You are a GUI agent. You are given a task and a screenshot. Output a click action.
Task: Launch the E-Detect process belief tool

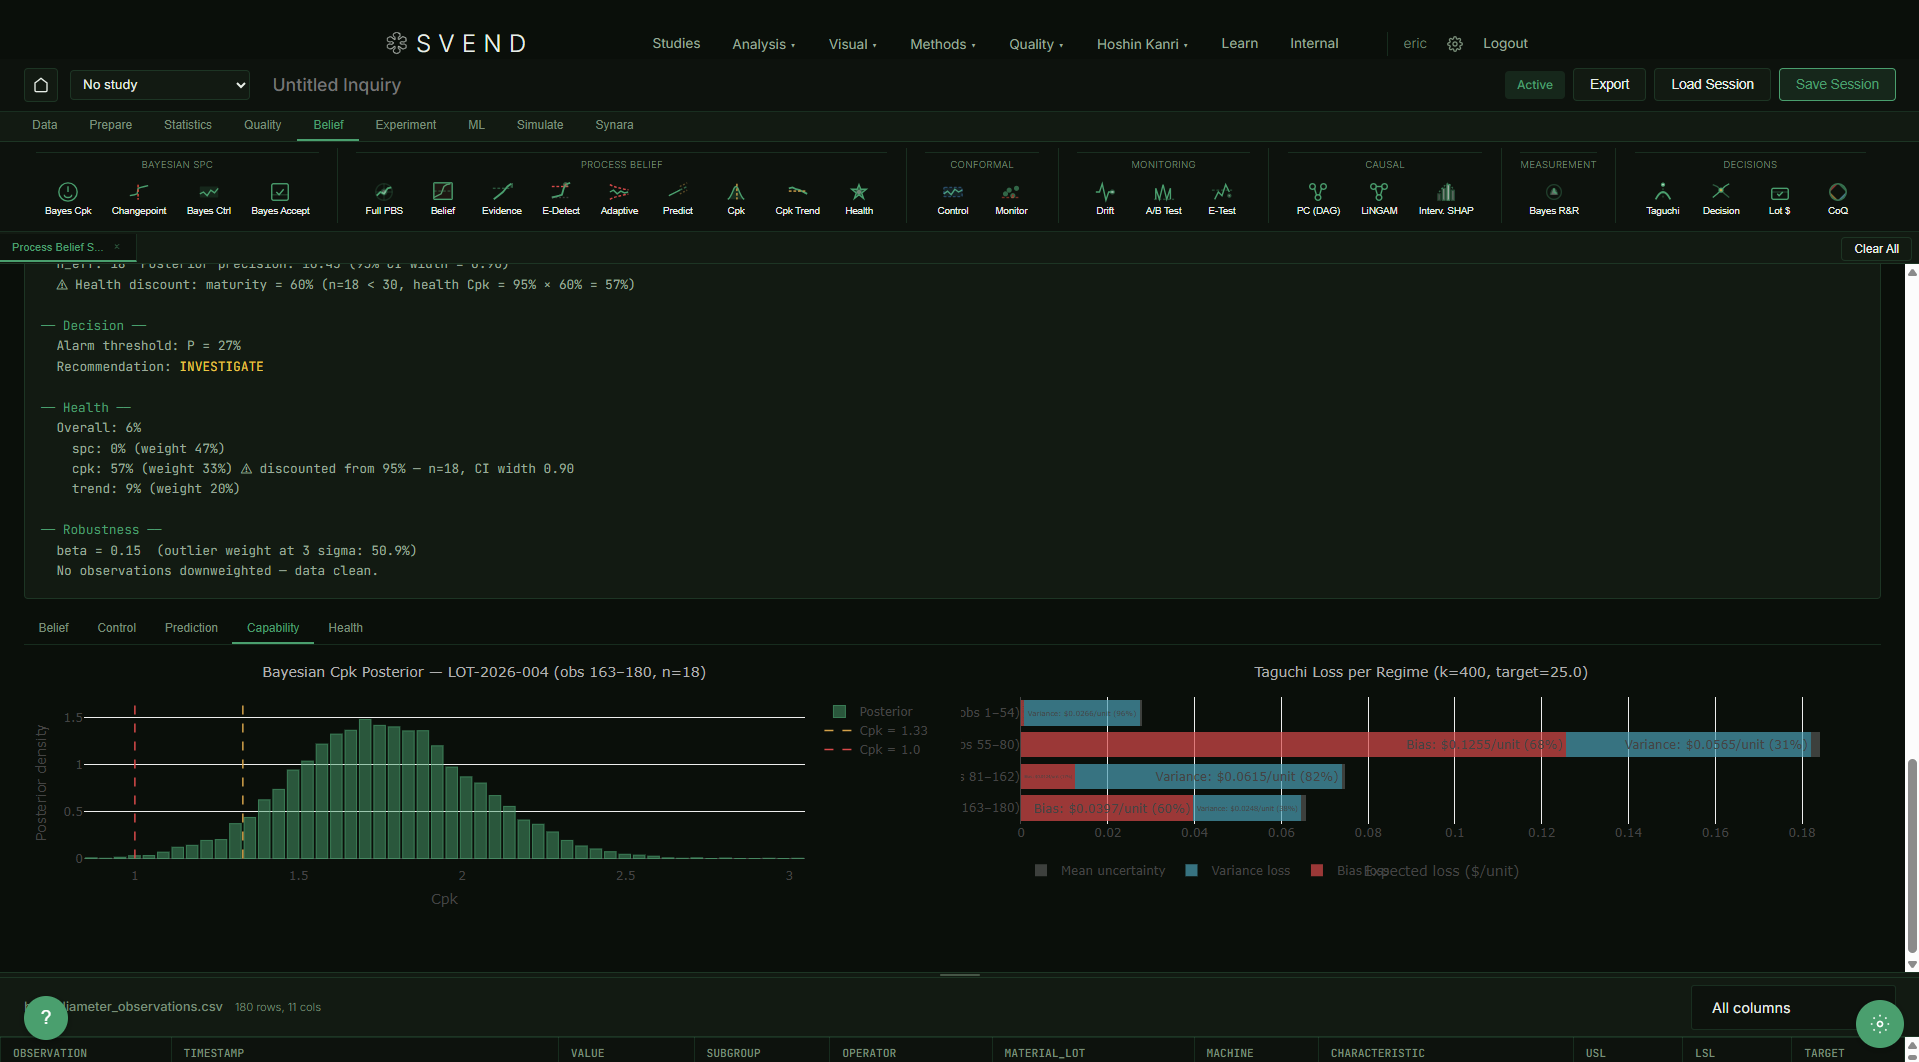pyautogui.click(x=560, y=197)
